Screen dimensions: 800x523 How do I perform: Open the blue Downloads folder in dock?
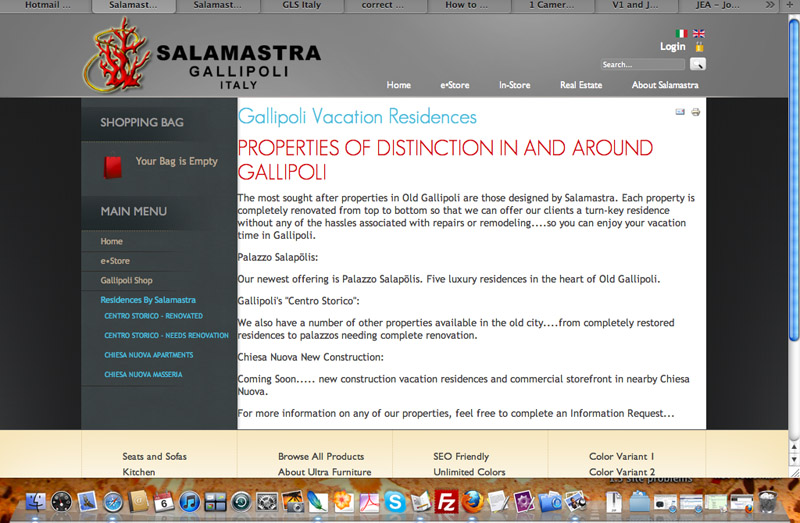pos(639,502)
